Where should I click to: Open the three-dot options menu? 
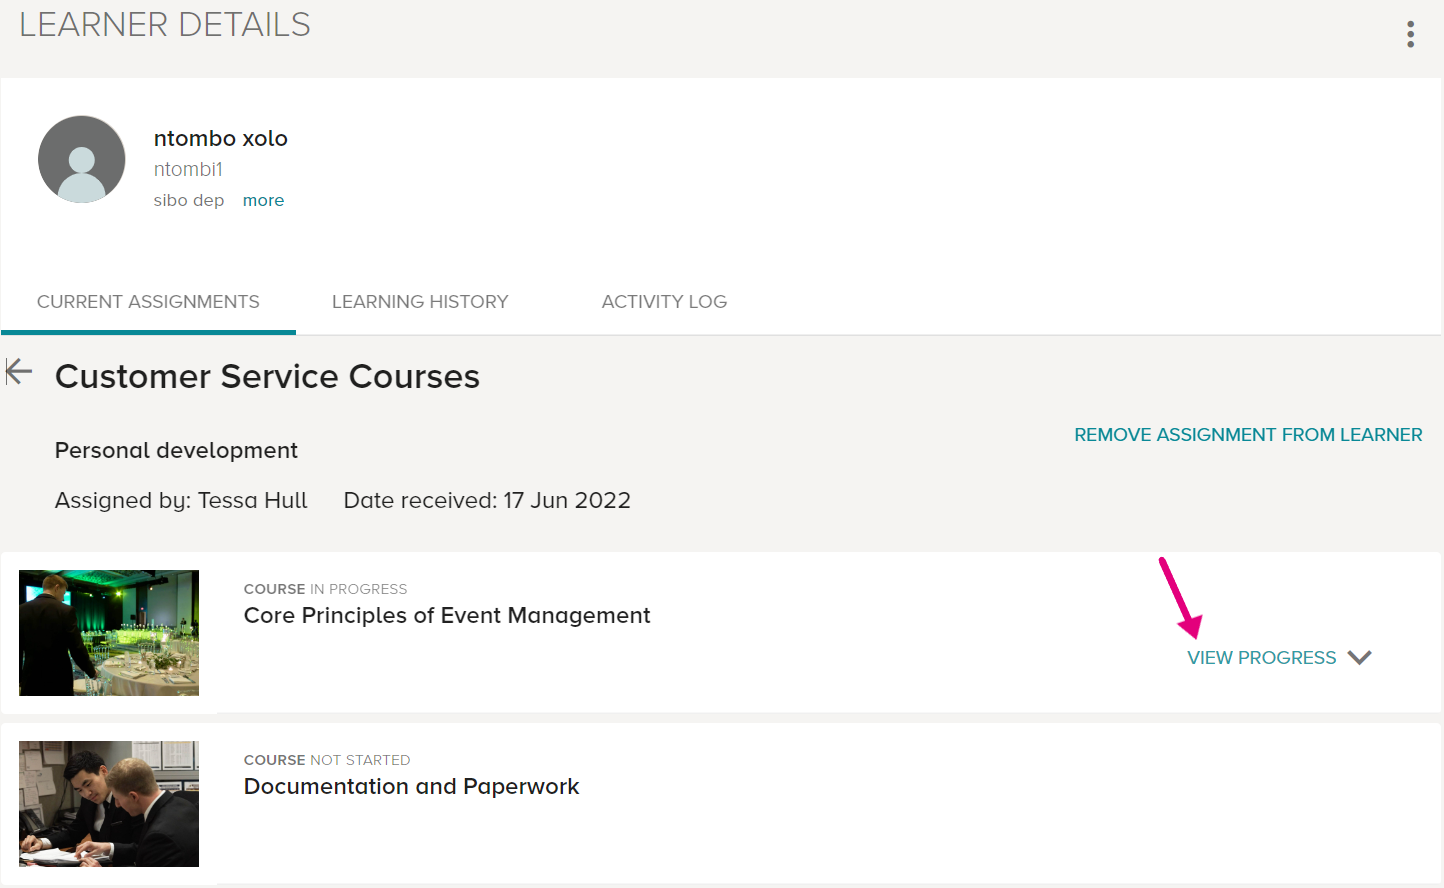[x=1410, y=34]
